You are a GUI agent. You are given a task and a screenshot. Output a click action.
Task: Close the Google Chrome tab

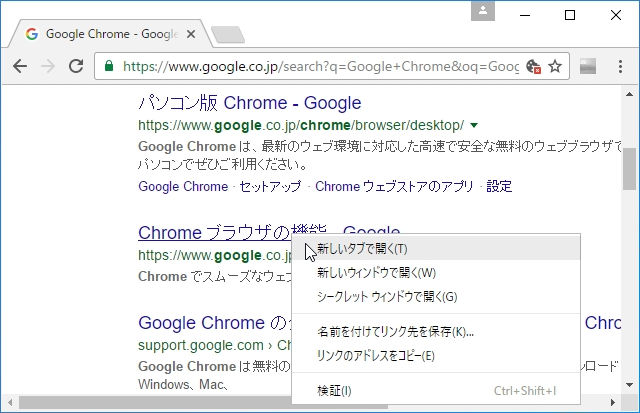[191, 34]
